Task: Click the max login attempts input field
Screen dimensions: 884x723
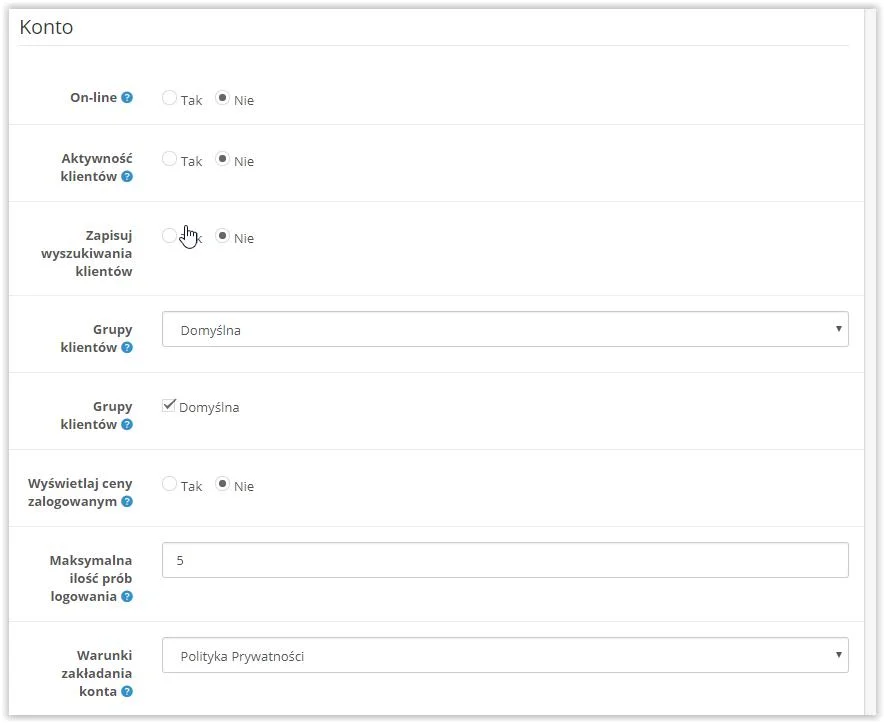Action: pyautogui.click(x=505, y=561)
